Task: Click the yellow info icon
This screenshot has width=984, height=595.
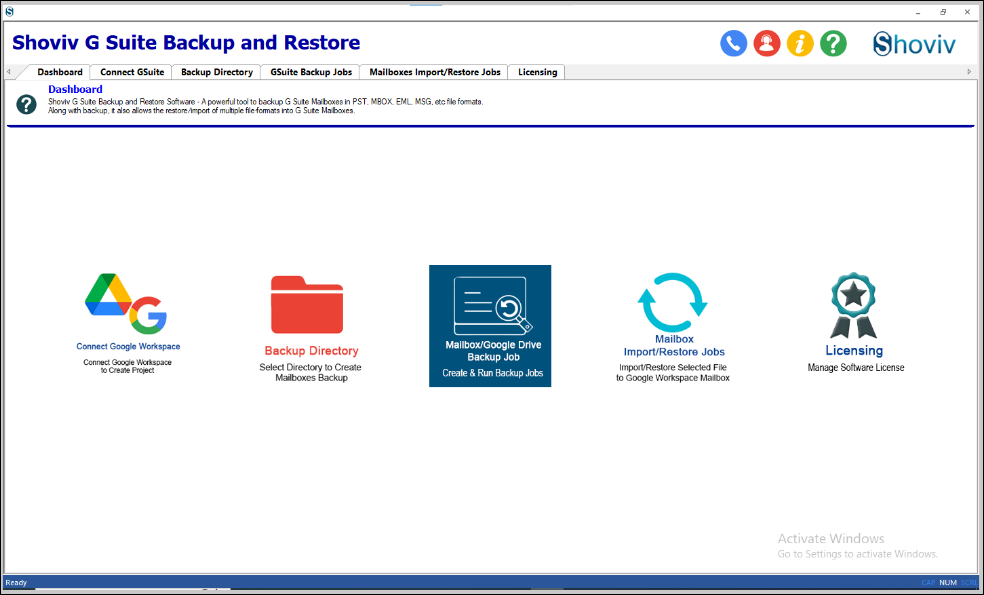Action: click(x=800, y=44)
